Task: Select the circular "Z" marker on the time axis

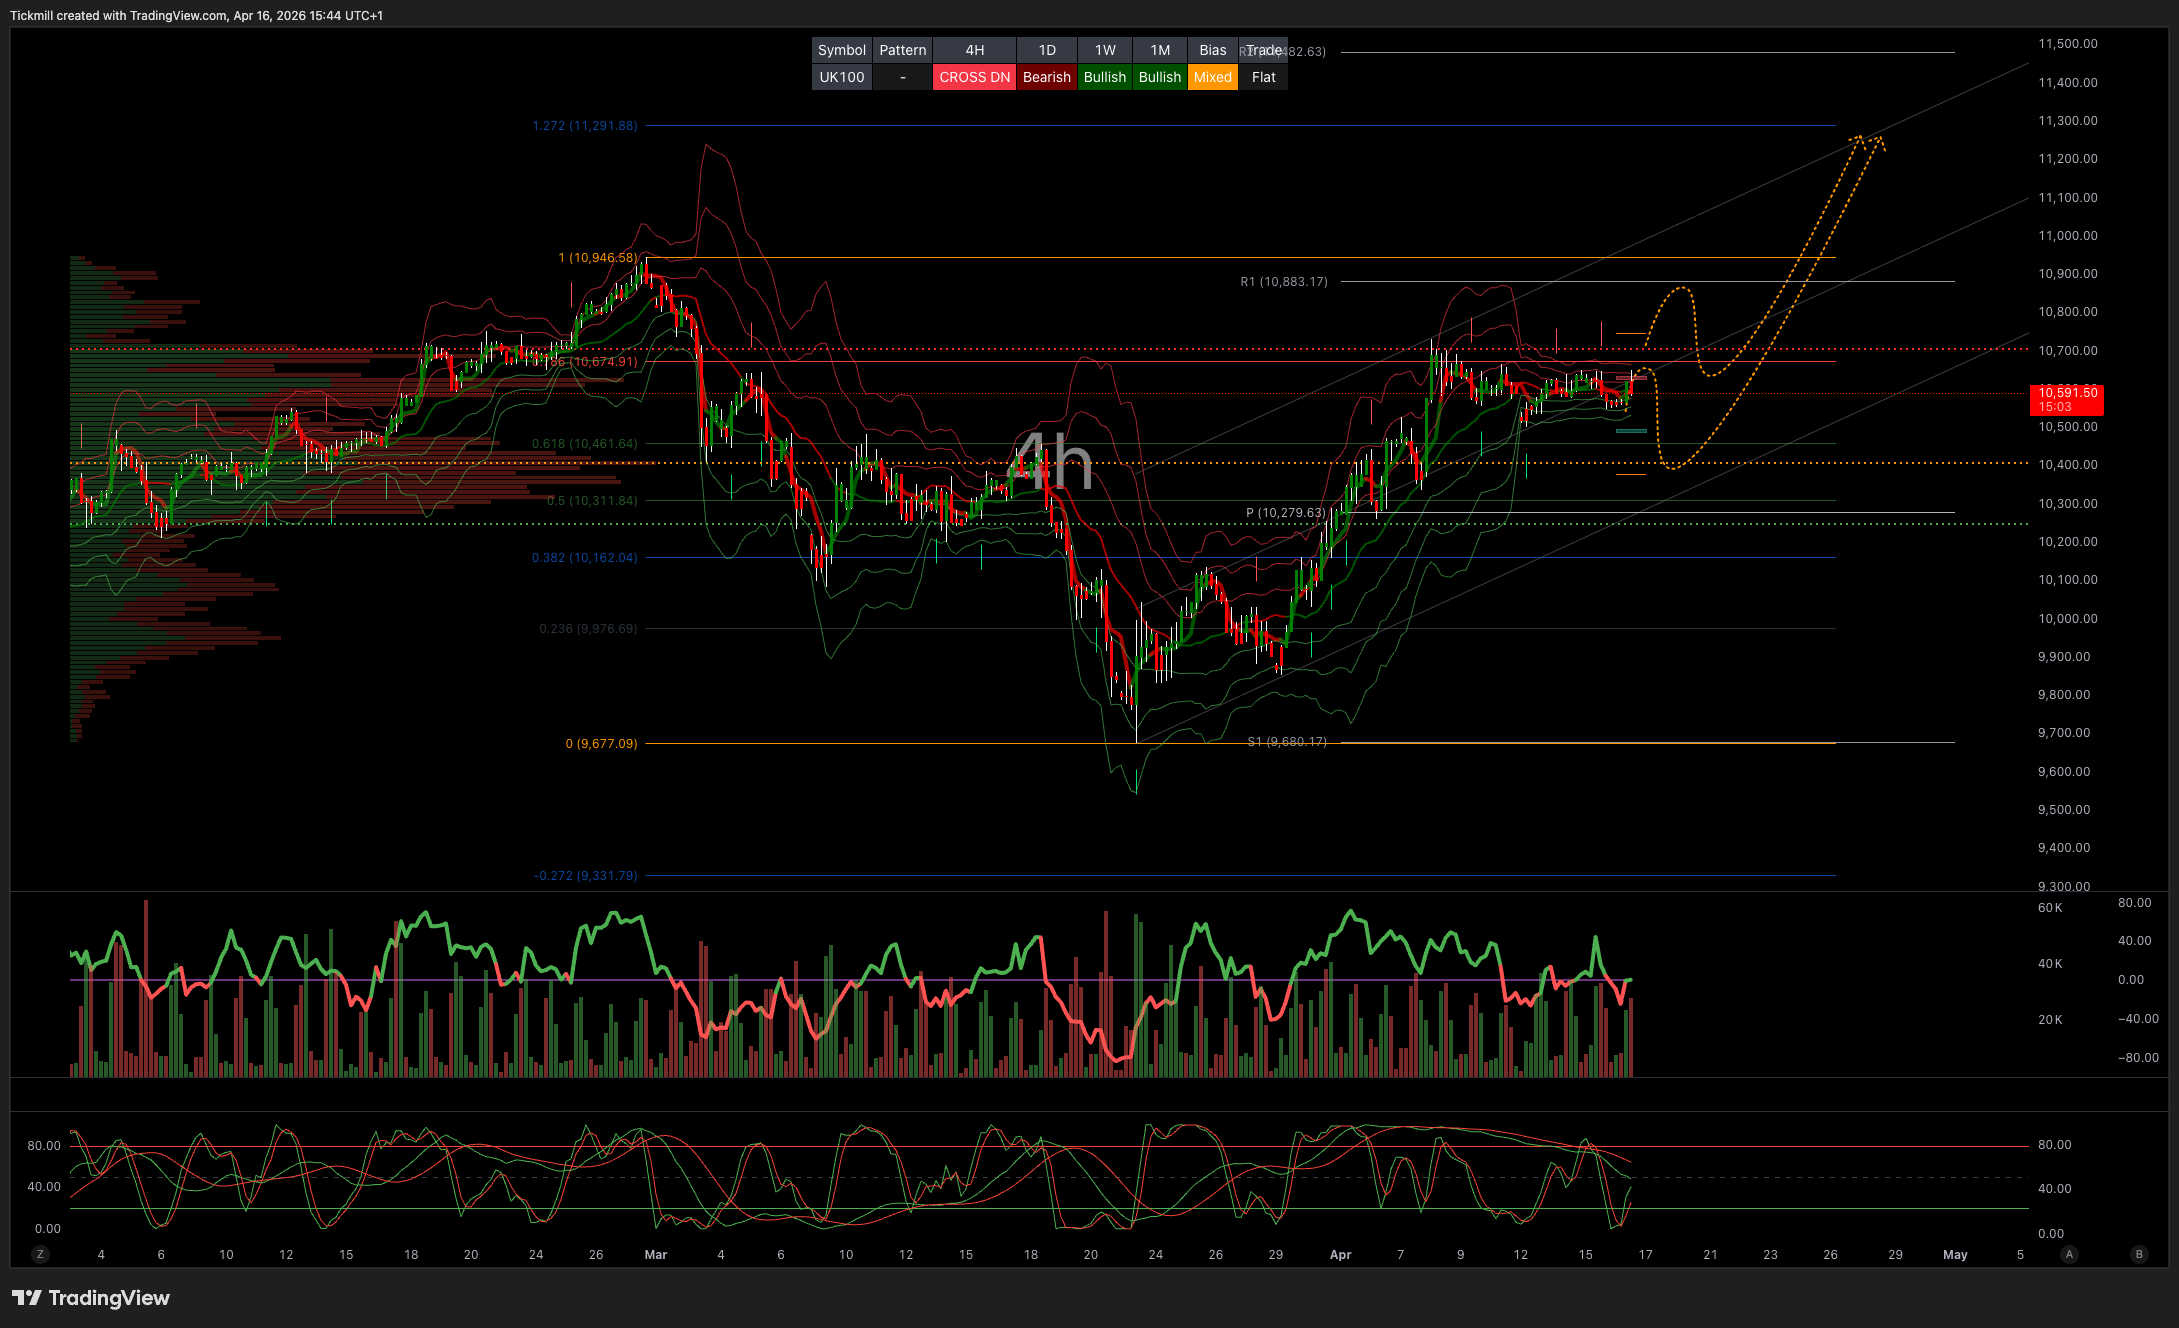Action: tap(40, 1255)
